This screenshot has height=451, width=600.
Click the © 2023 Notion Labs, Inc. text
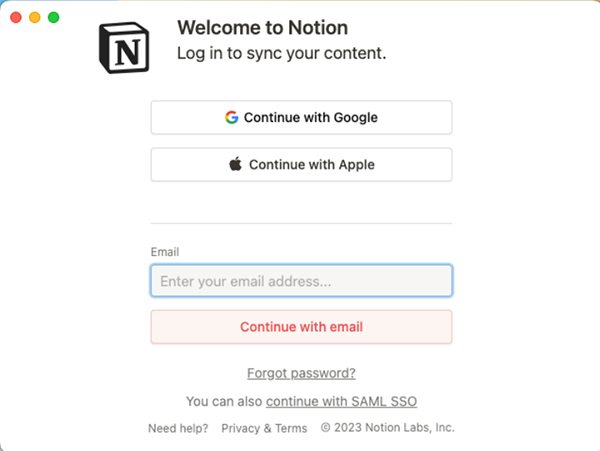387,428
